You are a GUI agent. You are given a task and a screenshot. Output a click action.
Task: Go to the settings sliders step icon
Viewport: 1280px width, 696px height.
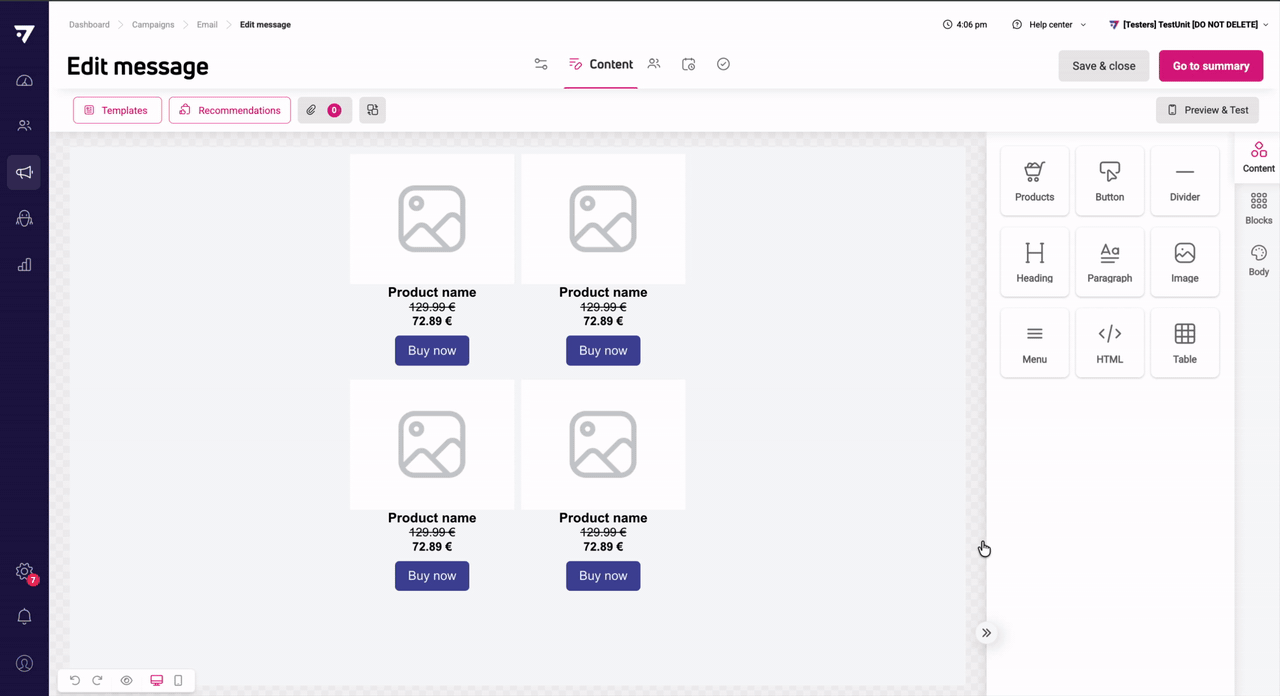[x=541, y=64]
